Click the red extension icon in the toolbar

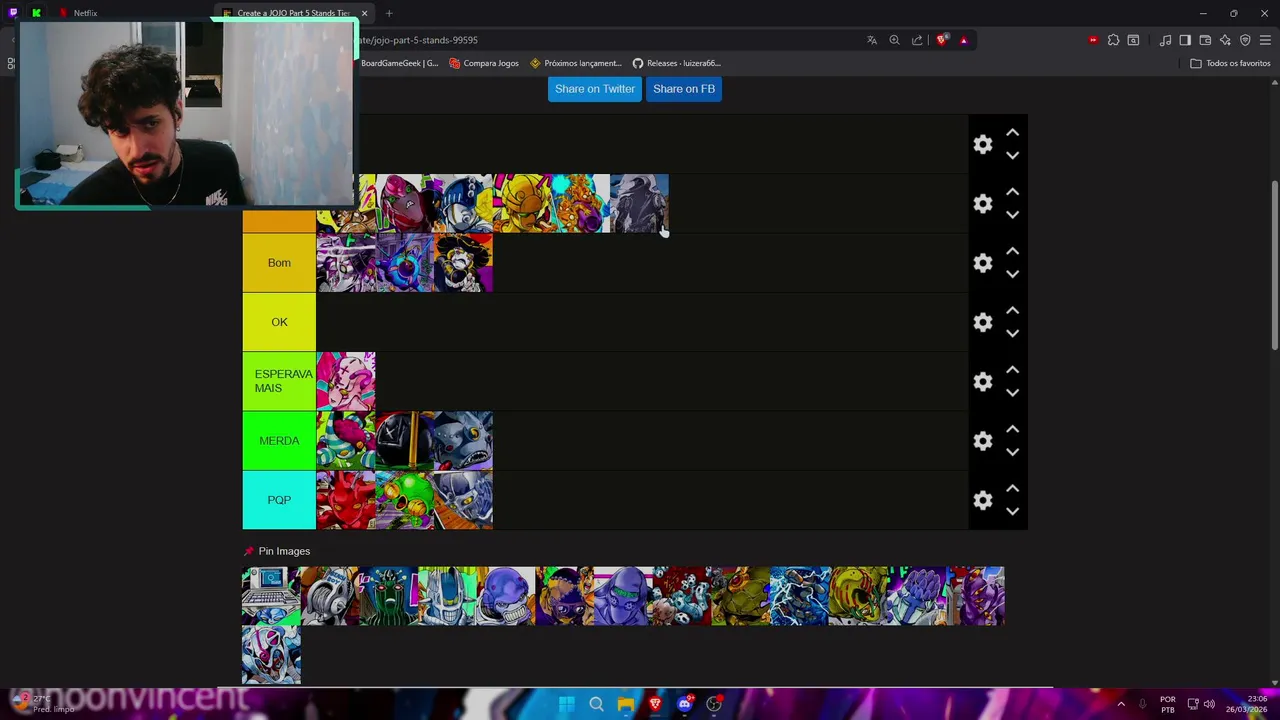tap(1093, 40)
